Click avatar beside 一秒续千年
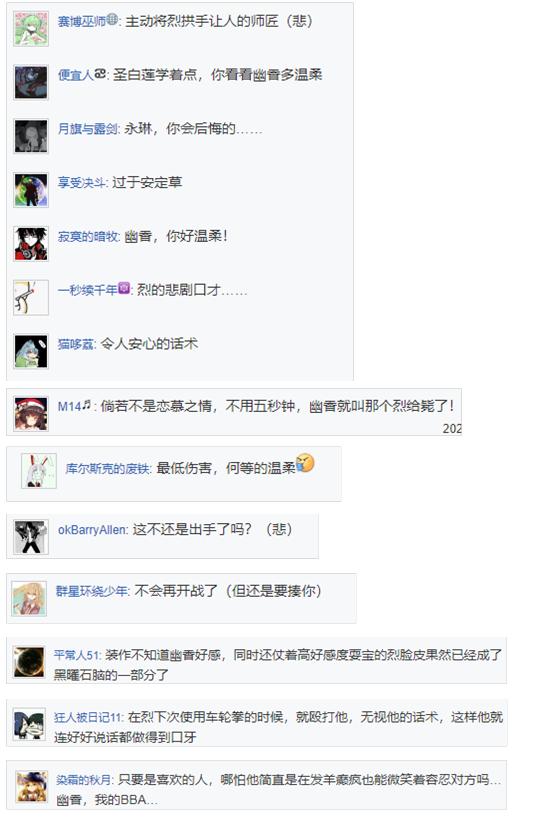 click(x=31, y=298)
